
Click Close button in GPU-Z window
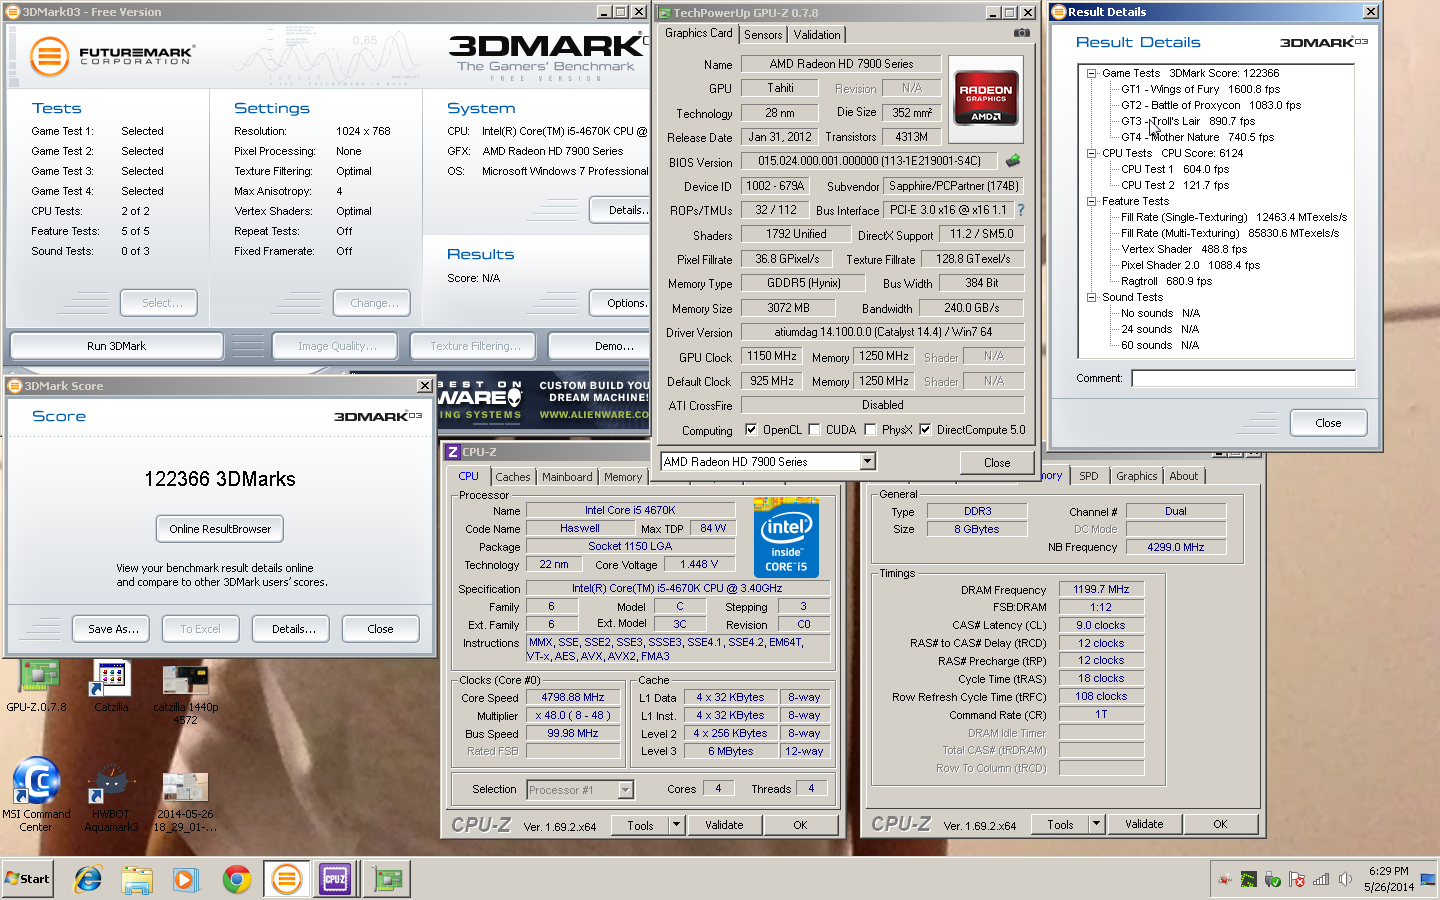coord(997,462)
